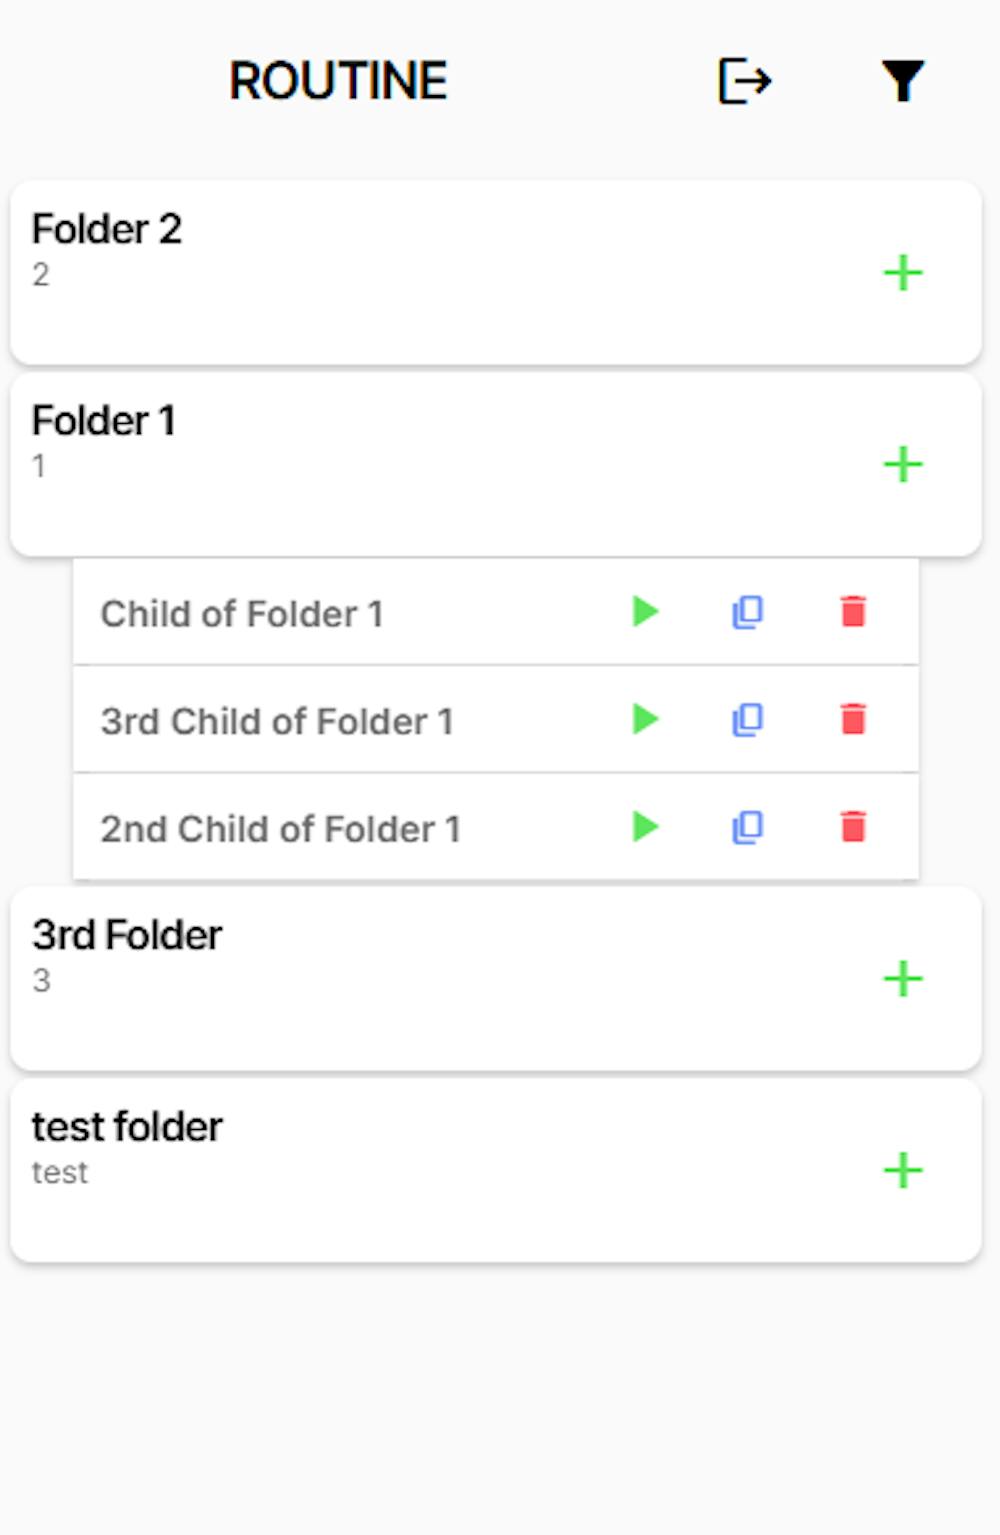Screen dimensions: 1000x1535
Task: Duplicate 3rd Child of Folder 1
Action: [748, 720]
